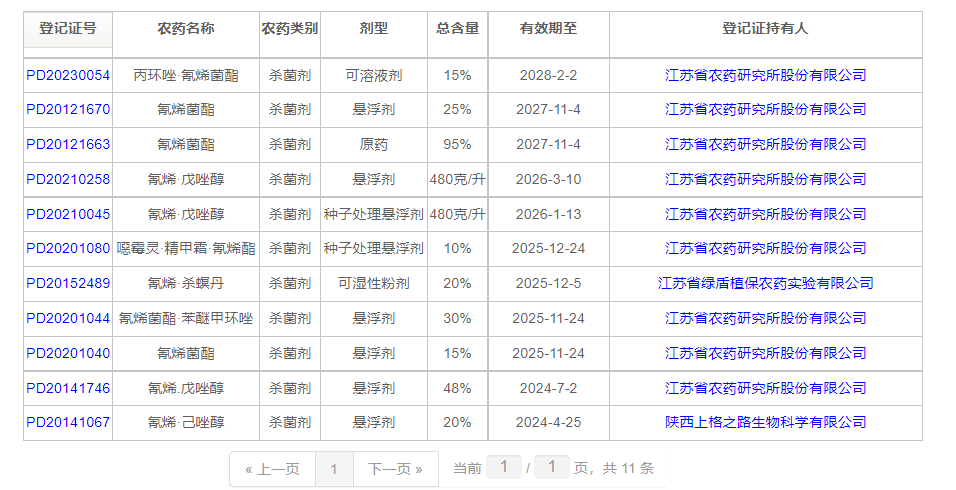Open registration PD20141067 link
This screenshot has height=490, width=956.
point(68,422)
